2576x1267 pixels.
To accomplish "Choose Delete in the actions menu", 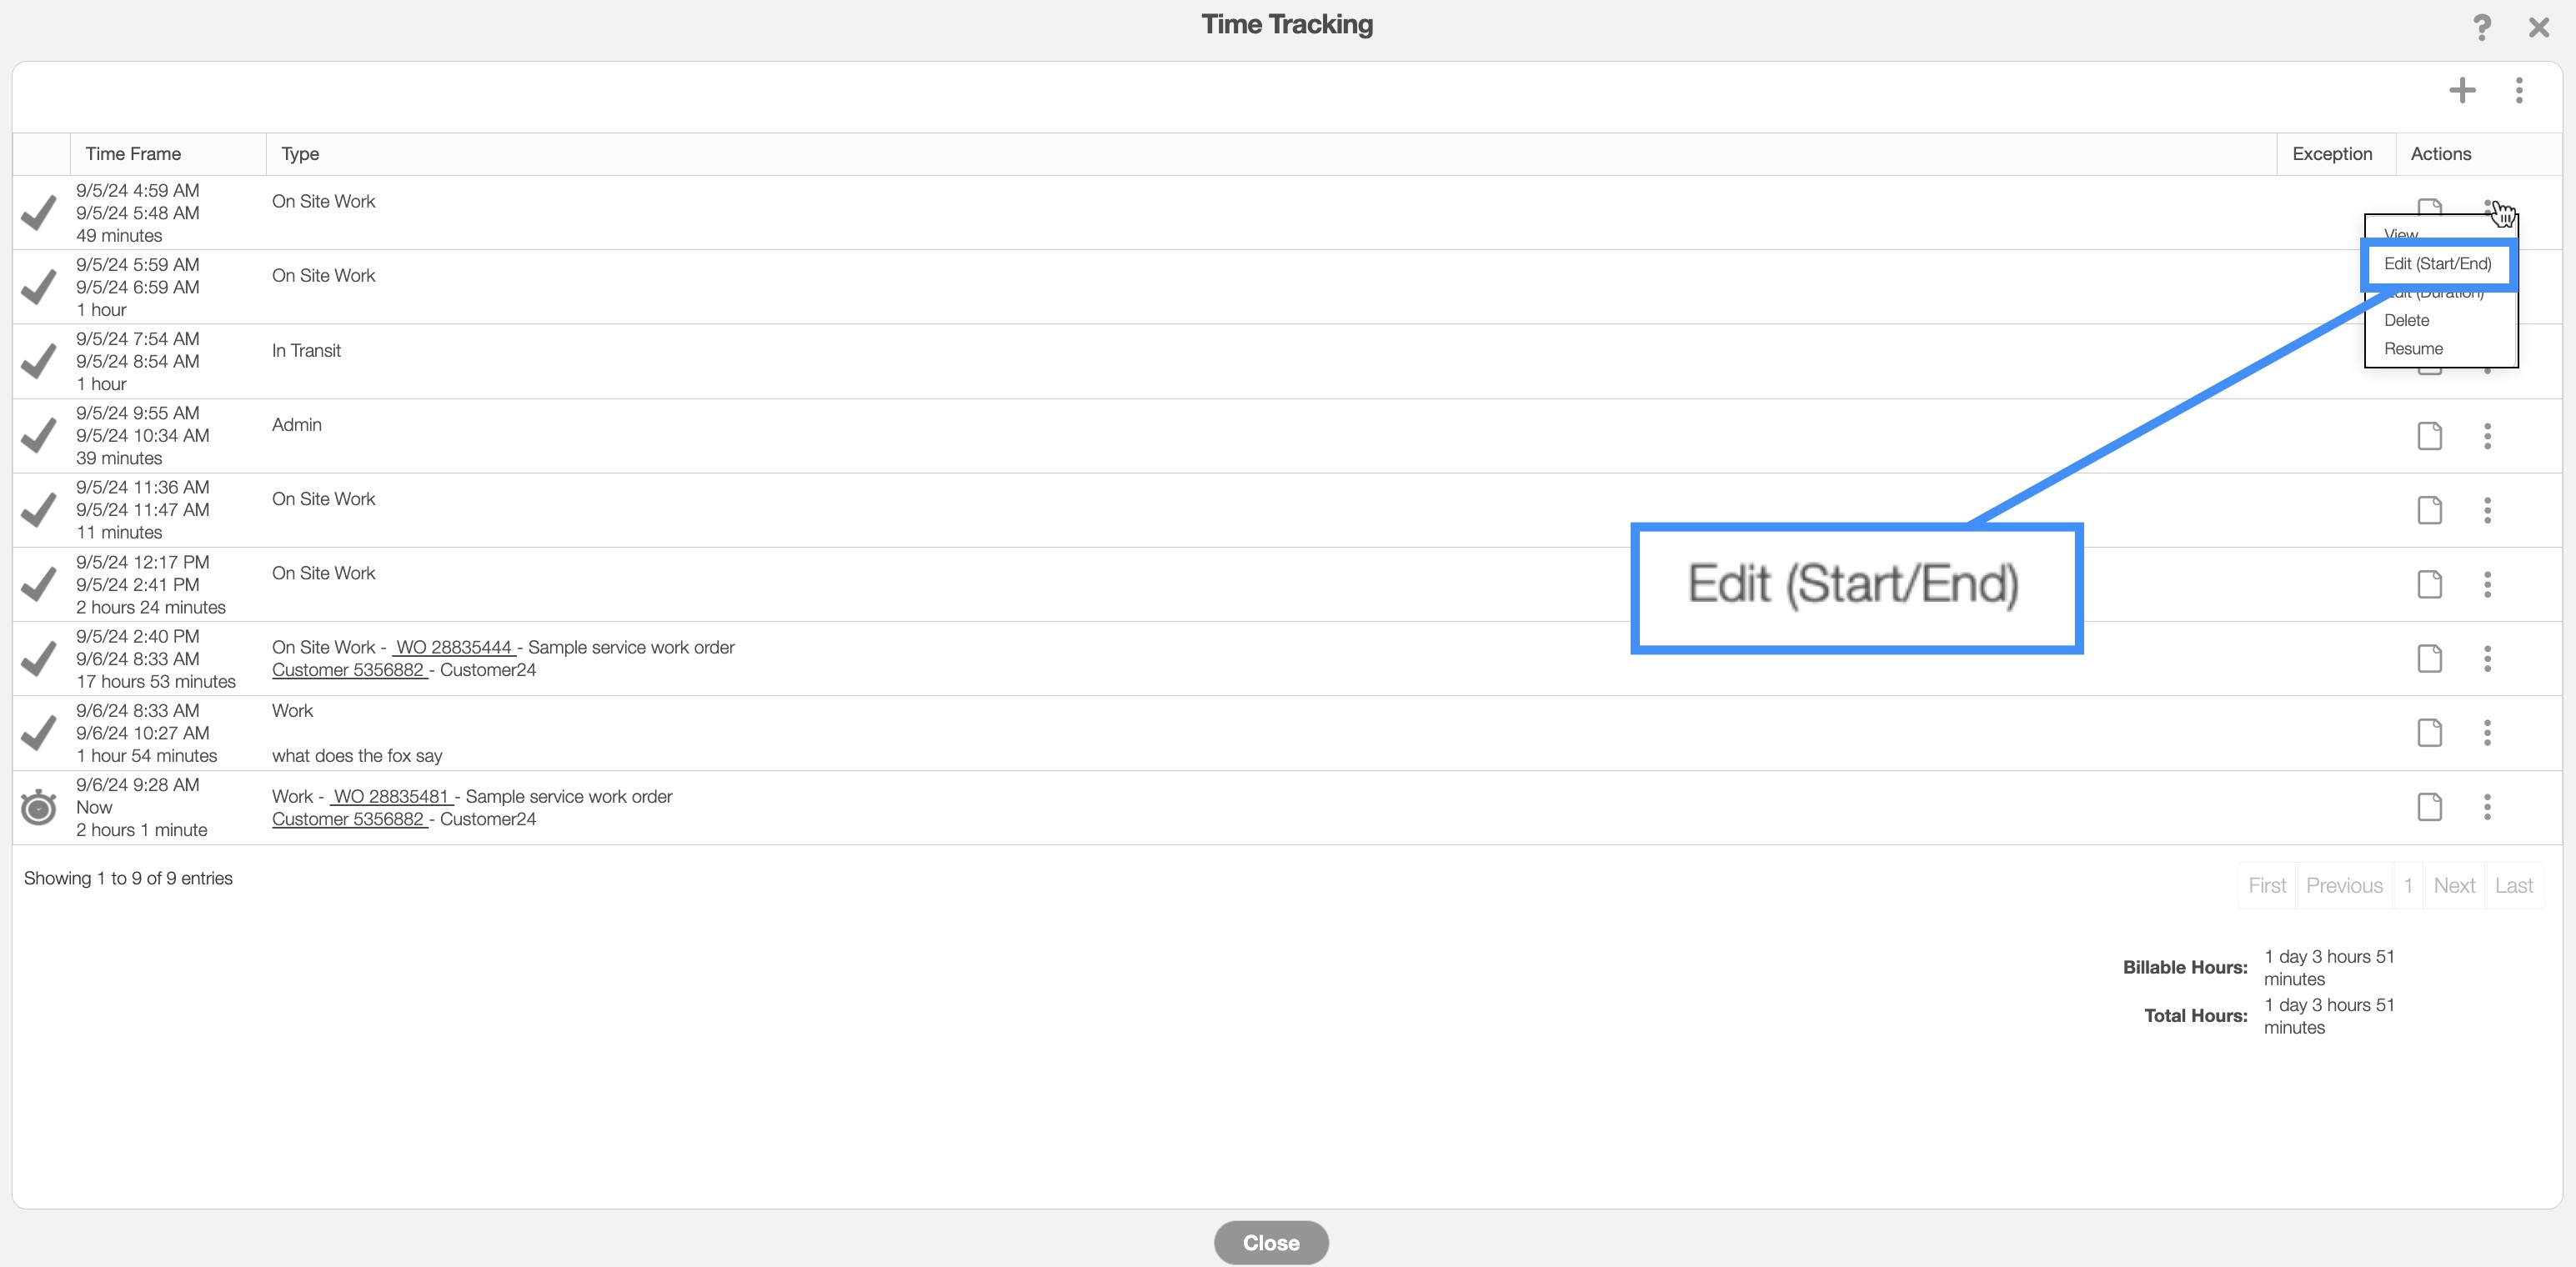I will (x=2406, y=320).
